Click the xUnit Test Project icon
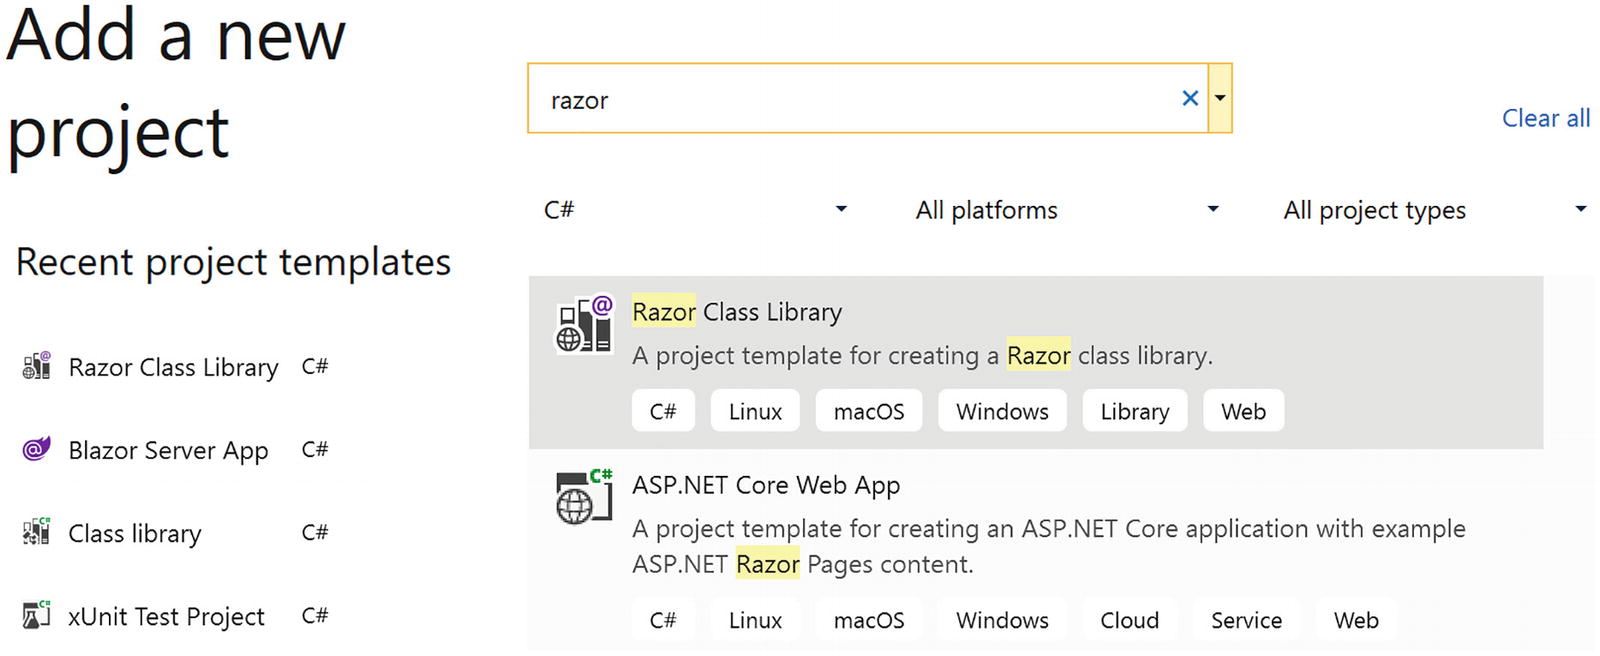 pyautogui.click(x=37, y=615)
